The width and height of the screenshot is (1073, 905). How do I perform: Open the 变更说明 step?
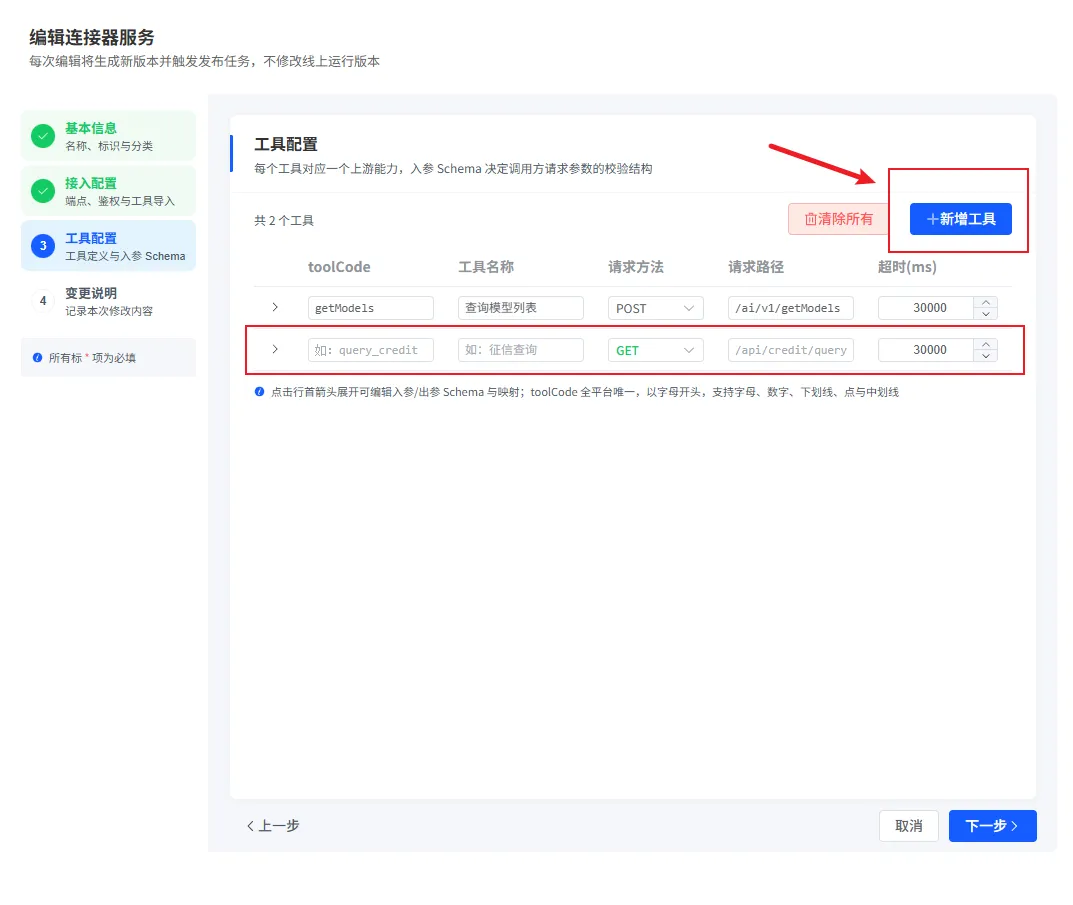(109, 301)
